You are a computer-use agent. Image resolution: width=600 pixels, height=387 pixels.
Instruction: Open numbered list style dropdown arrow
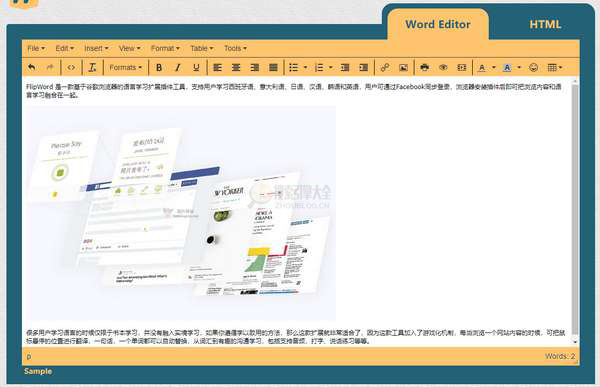click(331, 68)
